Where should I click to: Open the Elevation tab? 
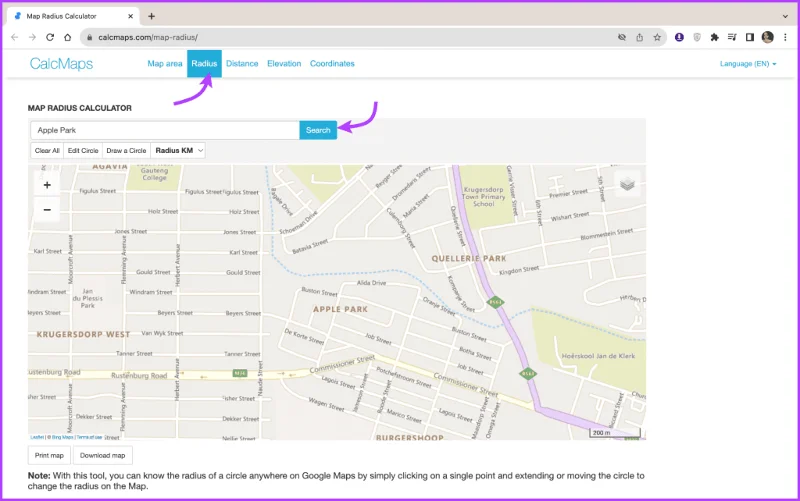coord(284,64)
